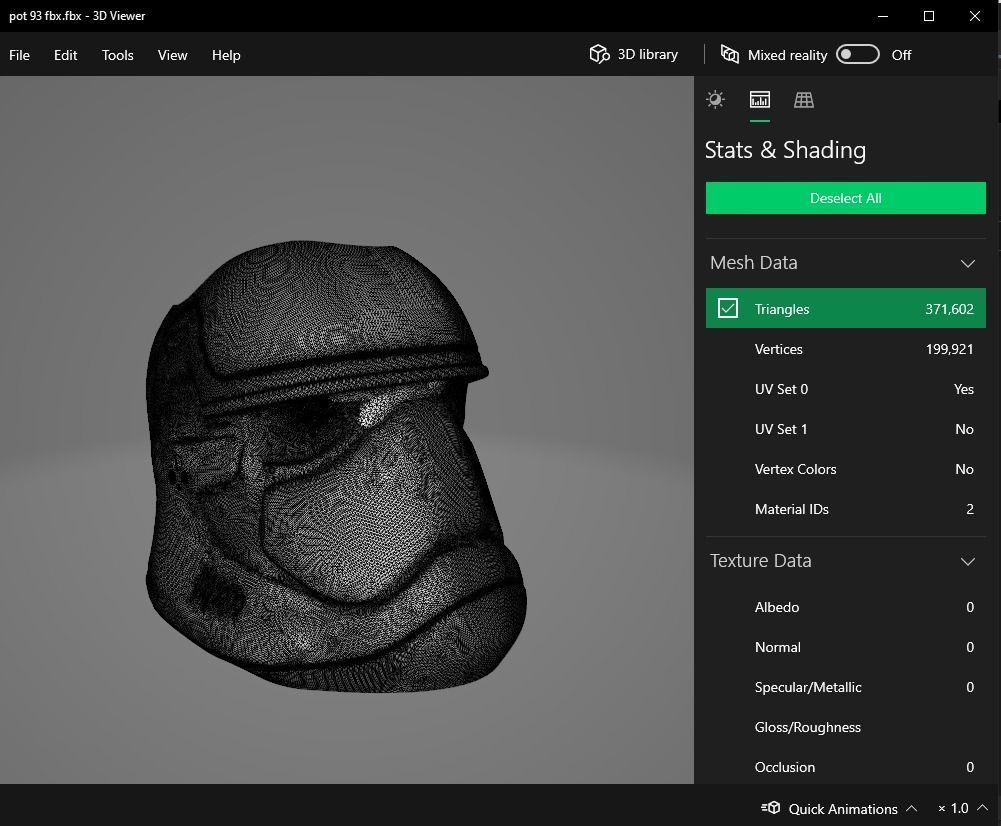Screen dimensions: 1001x826
Task: Select the Occlusion texture row
Action: (x=845, y=767)
